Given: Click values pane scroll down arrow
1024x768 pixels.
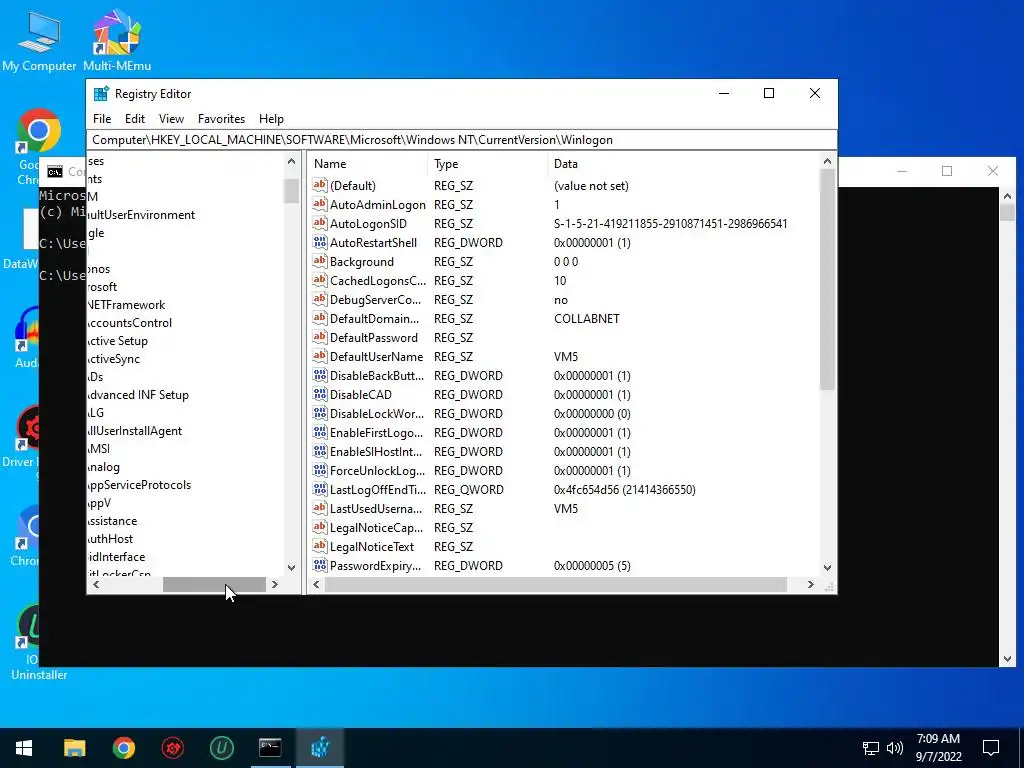Looking at the screenshot, I should (x=827, y=568).
